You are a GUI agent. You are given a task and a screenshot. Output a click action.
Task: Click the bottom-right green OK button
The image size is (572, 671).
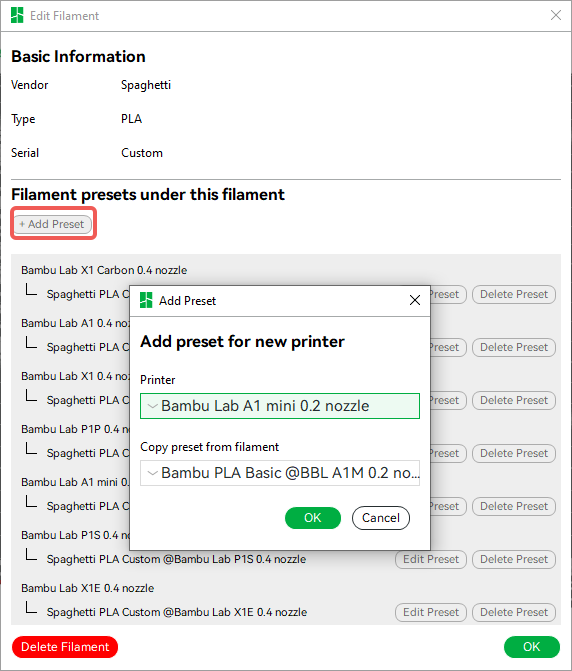(532, 647)
